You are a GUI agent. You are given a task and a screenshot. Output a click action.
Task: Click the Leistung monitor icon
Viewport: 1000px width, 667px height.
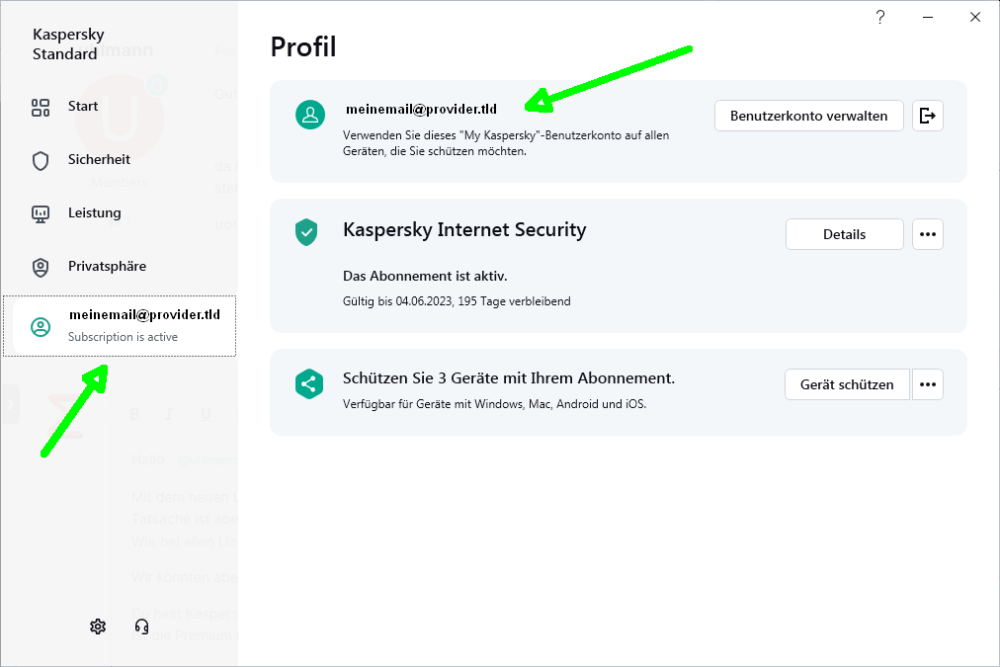tap(41, 214)
